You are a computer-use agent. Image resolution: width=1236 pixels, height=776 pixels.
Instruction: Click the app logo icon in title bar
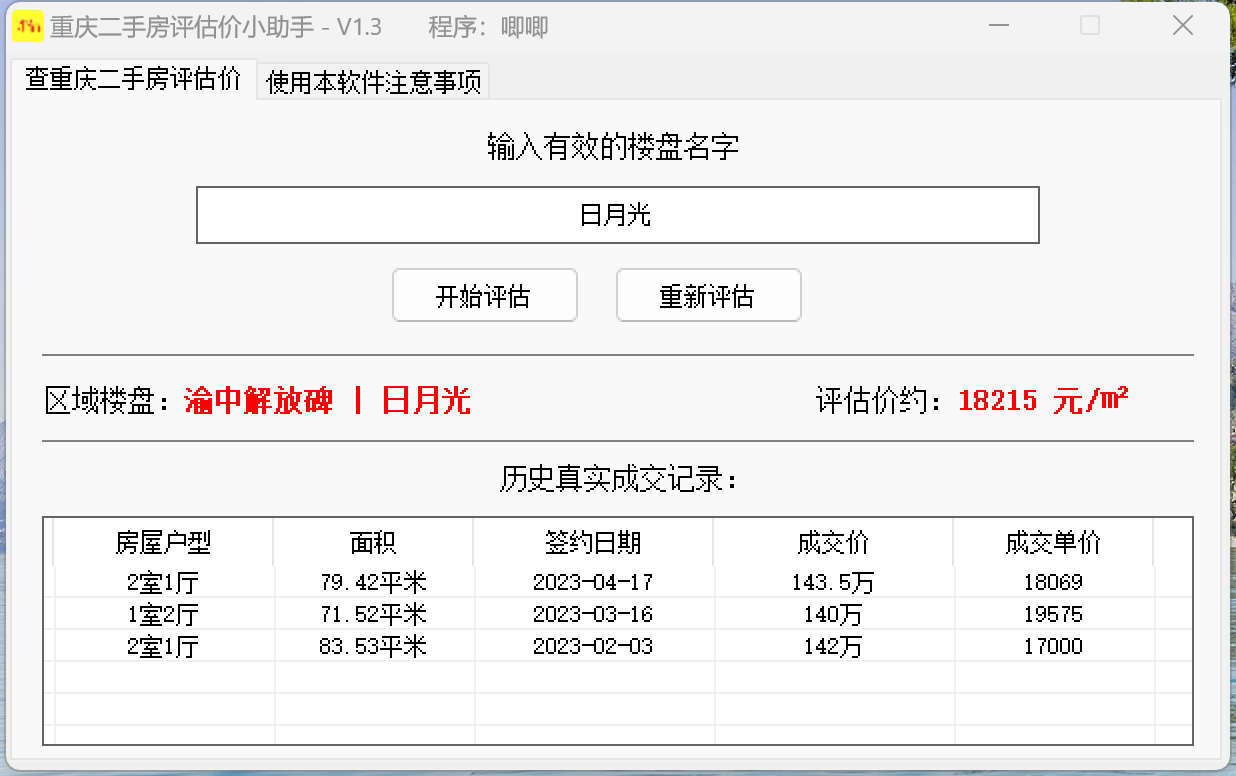[x=27, y=26]
